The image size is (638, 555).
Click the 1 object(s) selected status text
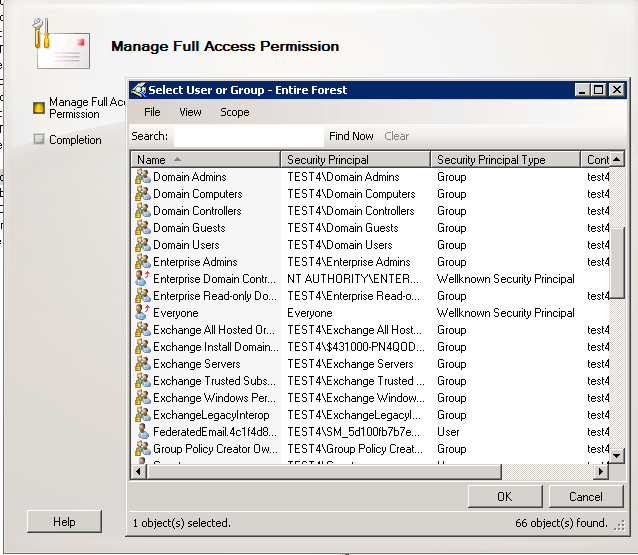pos(181,522)
